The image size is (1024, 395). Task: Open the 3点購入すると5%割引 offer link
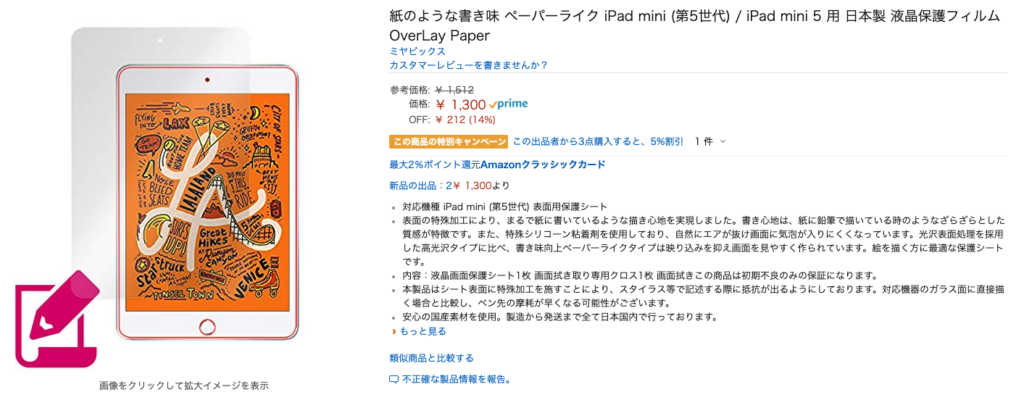pos(598,141)
